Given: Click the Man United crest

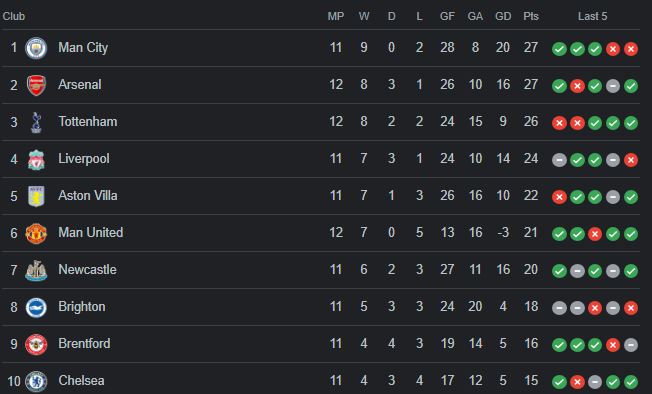Looking at the screenshot, I should [x=36, y=233].
